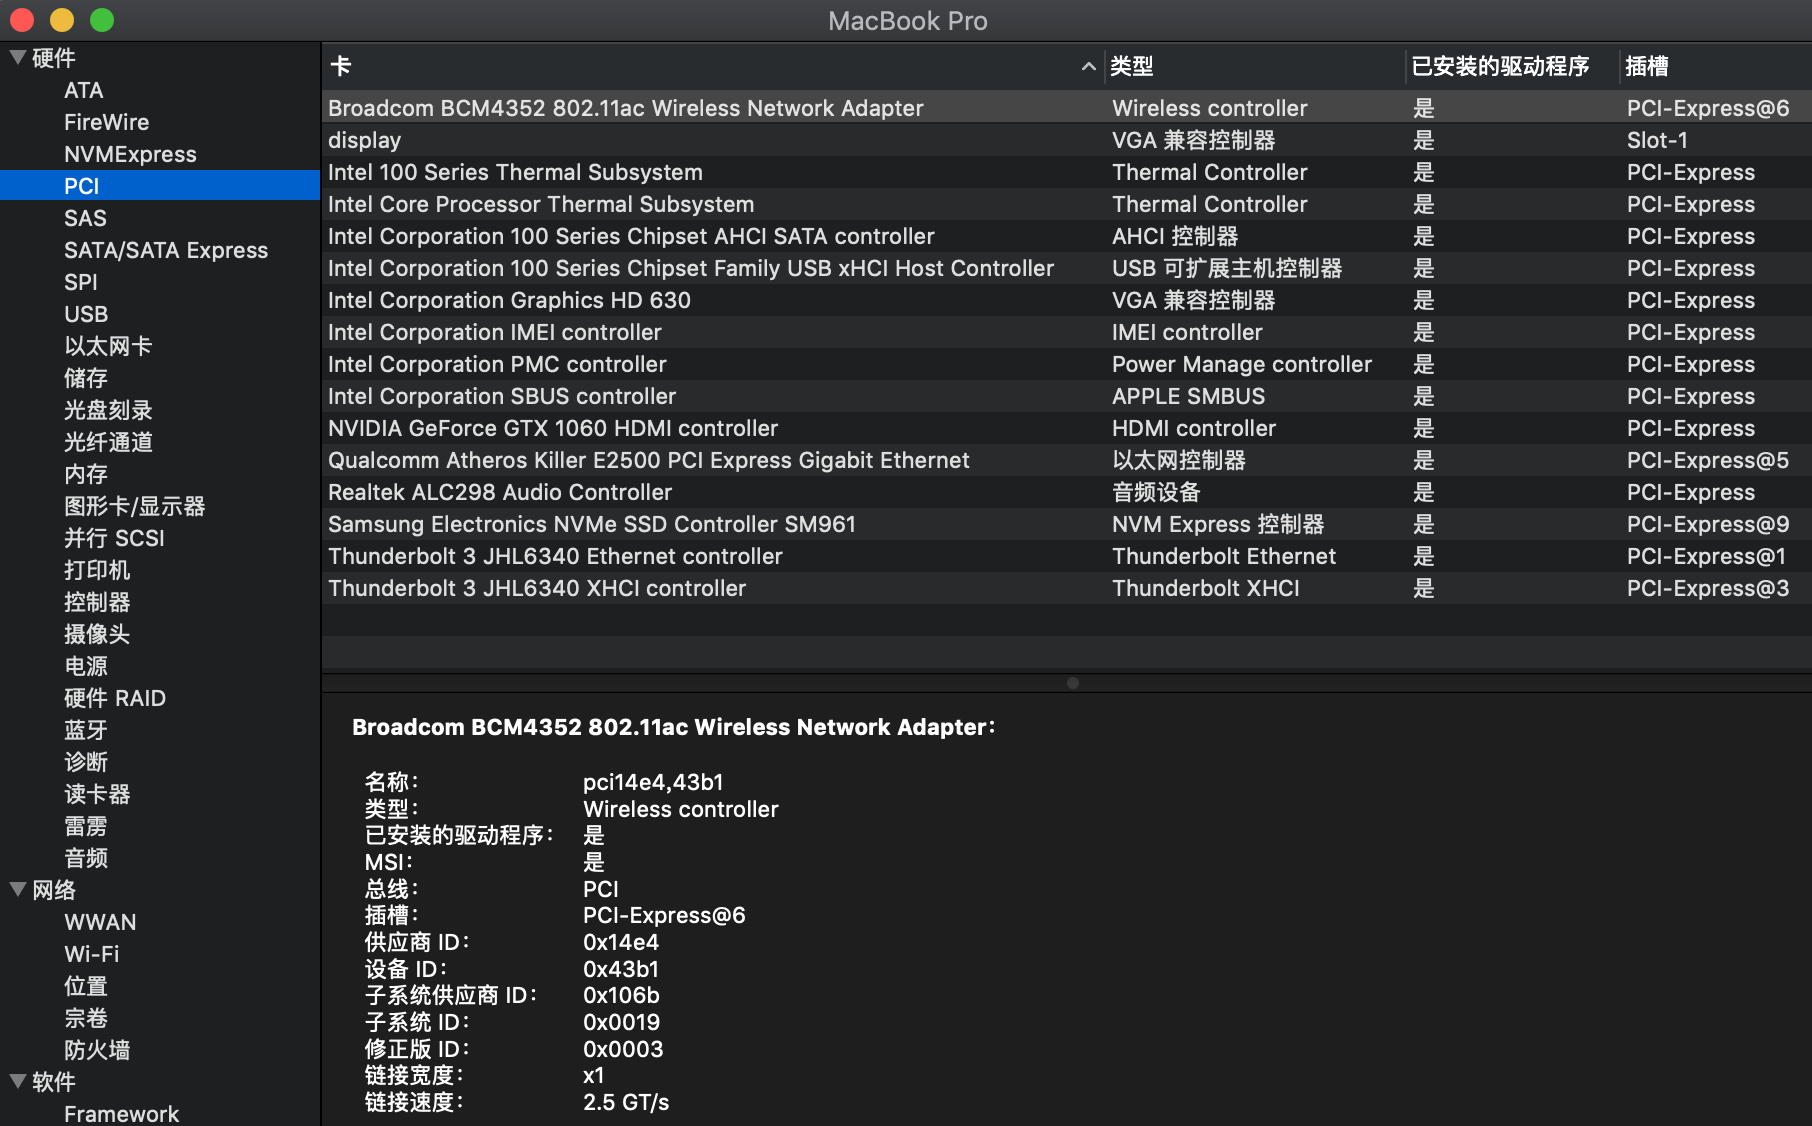Open 光盘刻录 in the sidebar
Screen dimensions: 1812x1126
coord(108,410)
